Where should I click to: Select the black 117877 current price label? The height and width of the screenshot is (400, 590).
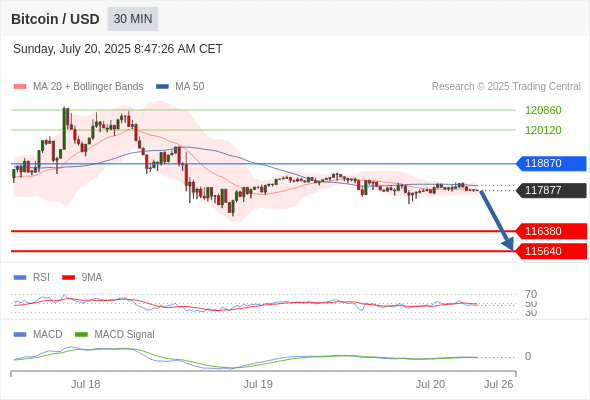(x=551, y=190)
